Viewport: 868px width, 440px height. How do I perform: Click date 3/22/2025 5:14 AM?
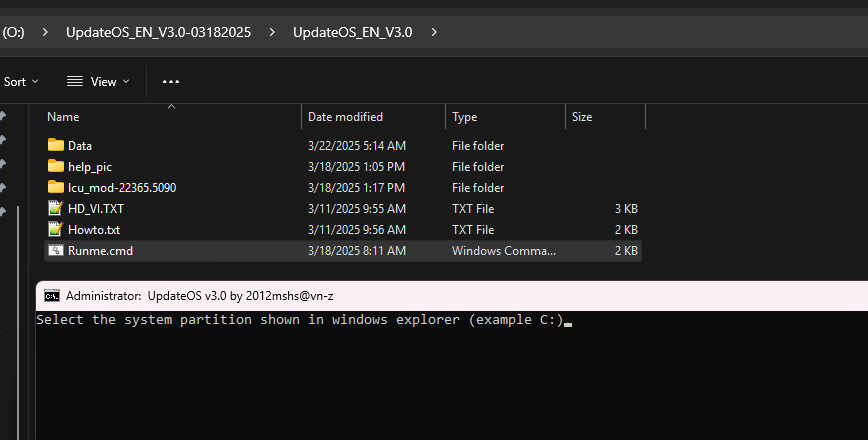click(x=357, y=146)
